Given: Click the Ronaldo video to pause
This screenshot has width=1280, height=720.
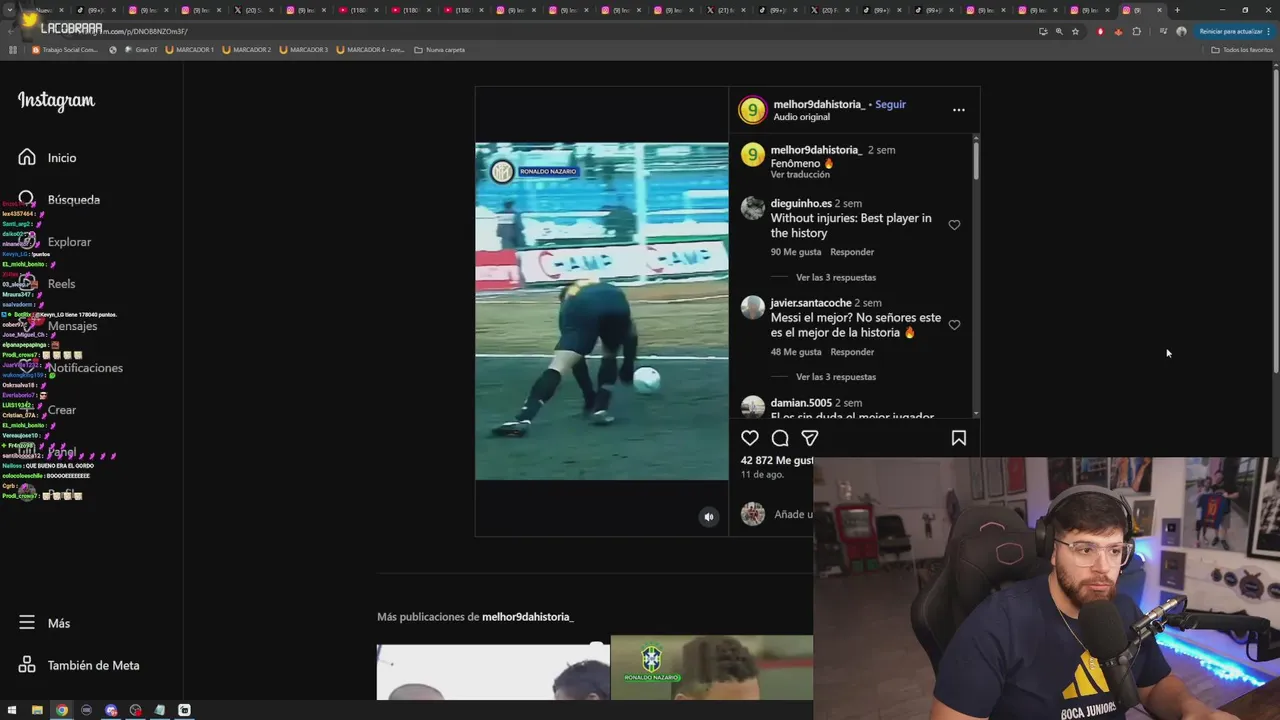Looking at the screenshot, I should pyautogui.click(x=602, y=311).
